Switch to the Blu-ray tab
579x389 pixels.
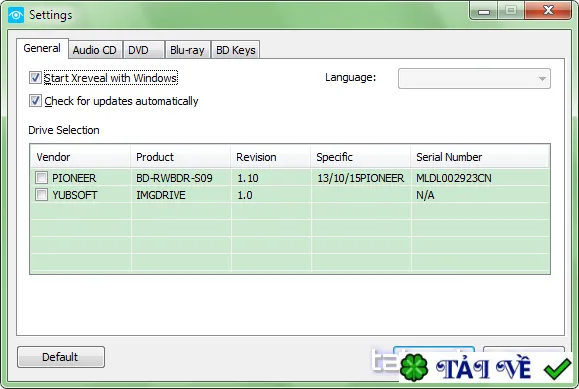coord(188,50)
